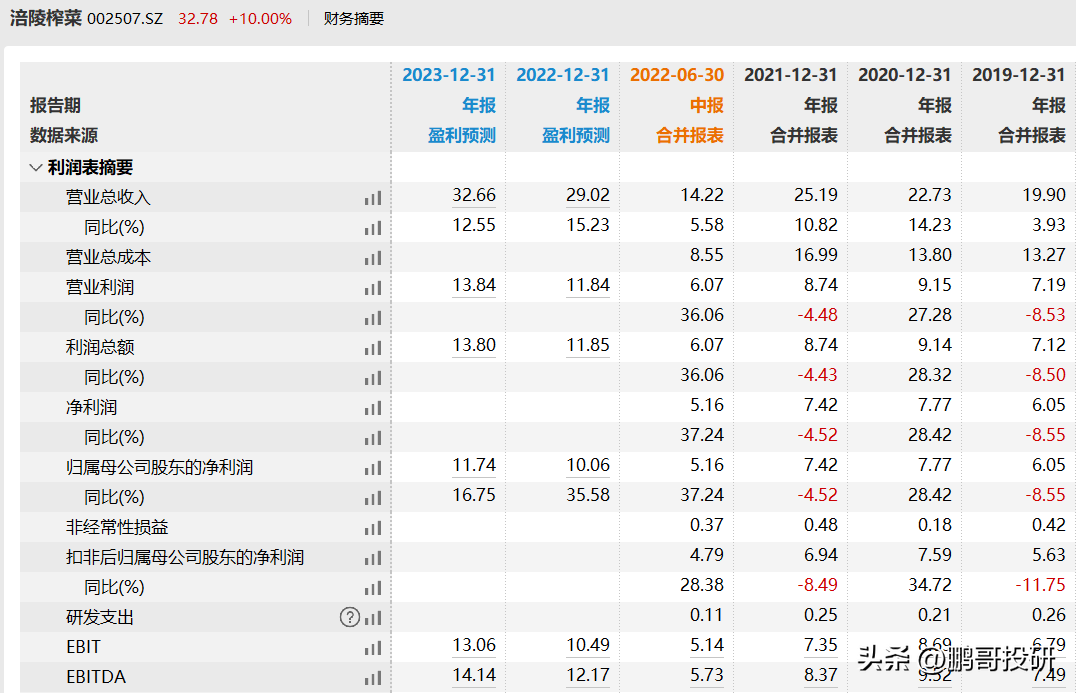Select the 2019-12-31 column header
The image size is (1076, 693).
pyautogui.click(x=1018, y=75)
